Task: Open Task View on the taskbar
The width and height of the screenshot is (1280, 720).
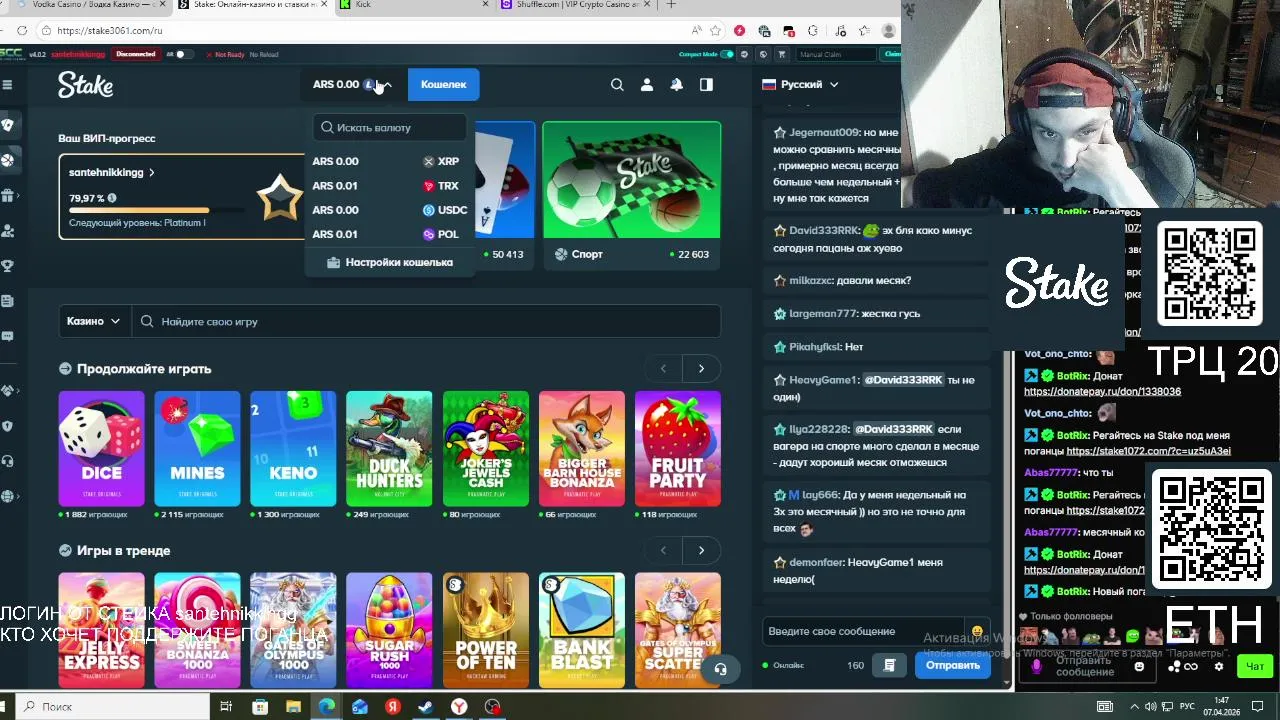Action: pyautogui.click(x=226, y=707)
